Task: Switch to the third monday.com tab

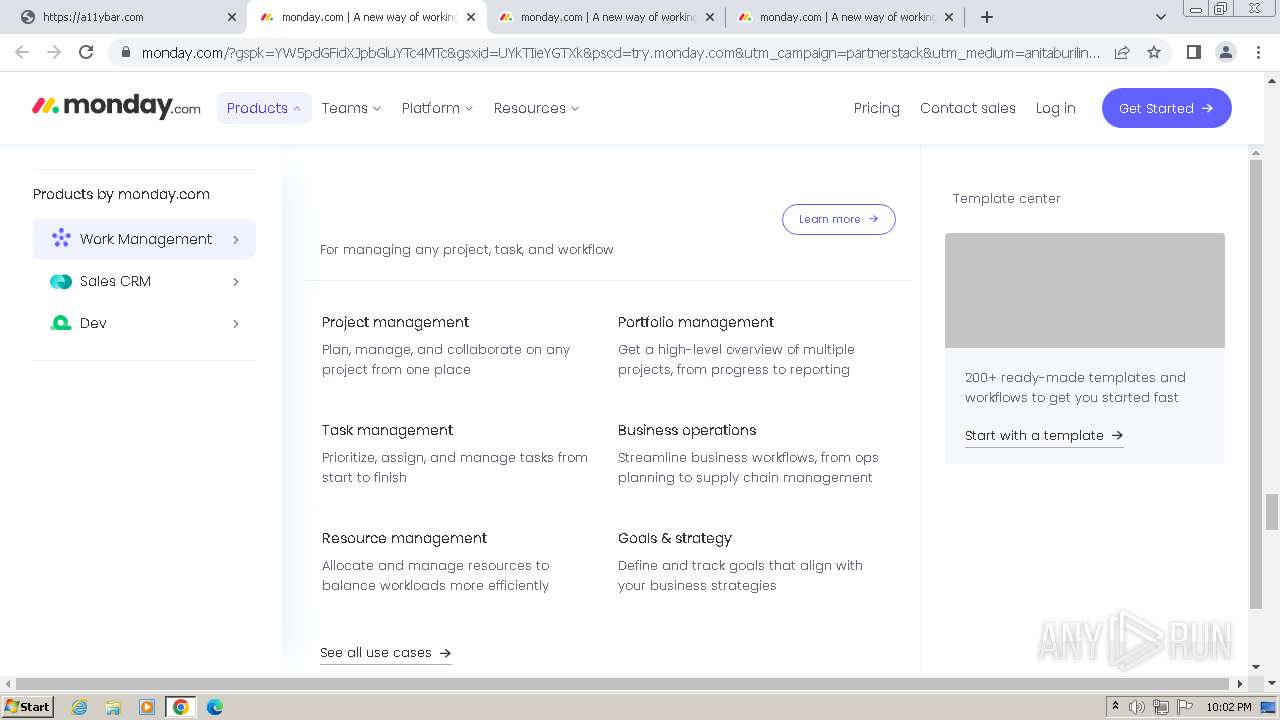Action: pos(606,17)
